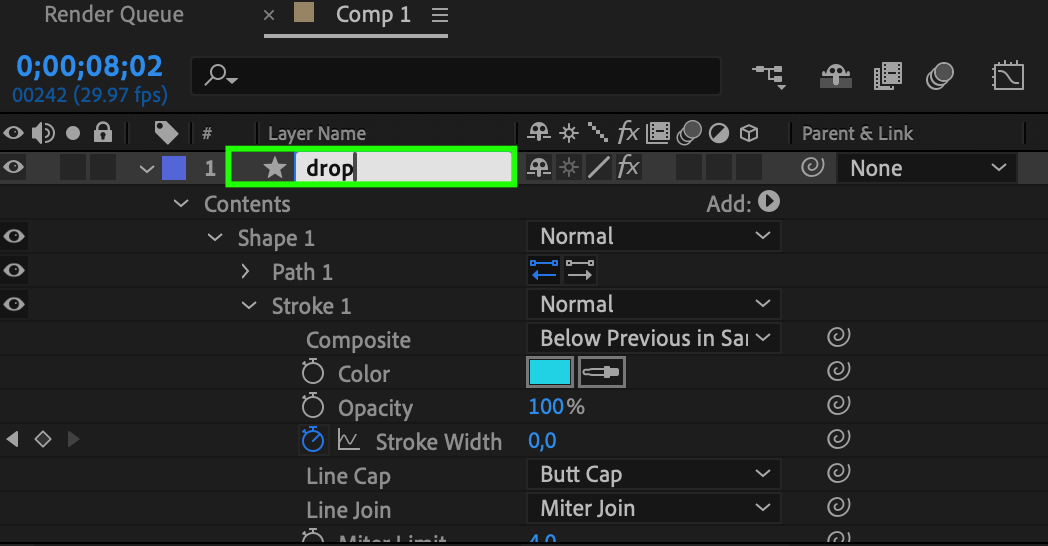Switch to the Render Queue tab
The width and height of the screenshot is (1048, 546).
[114, 15]
